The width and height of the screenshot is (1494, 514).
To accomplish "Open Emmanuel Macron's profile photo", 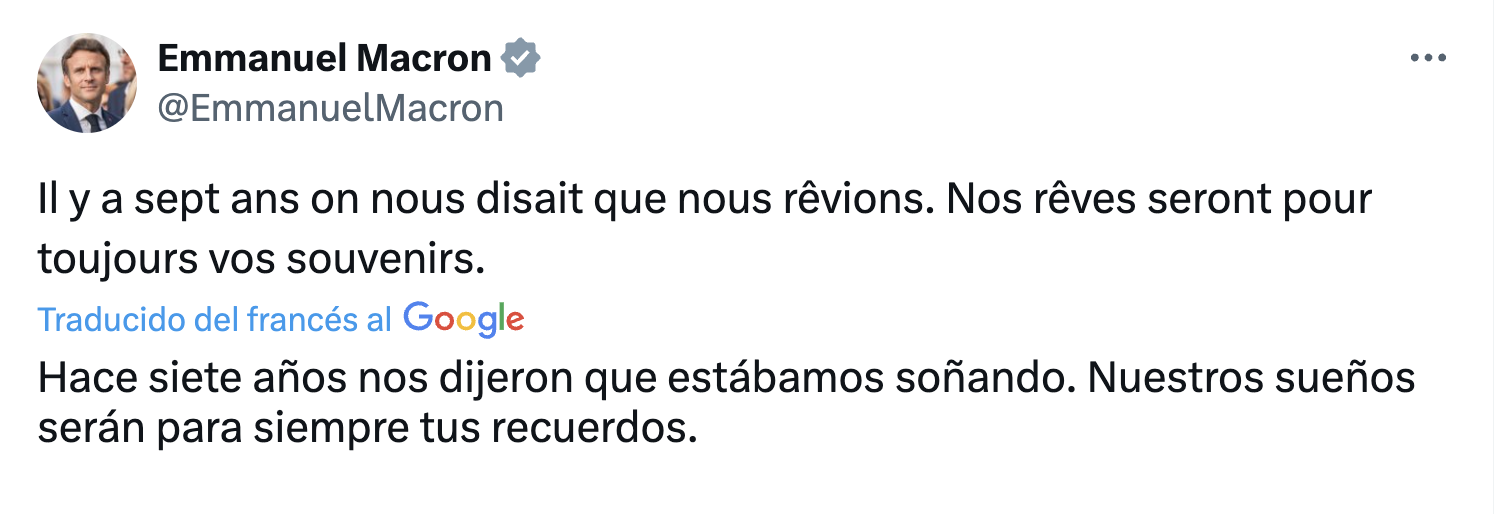I will [x=87, y=83].
